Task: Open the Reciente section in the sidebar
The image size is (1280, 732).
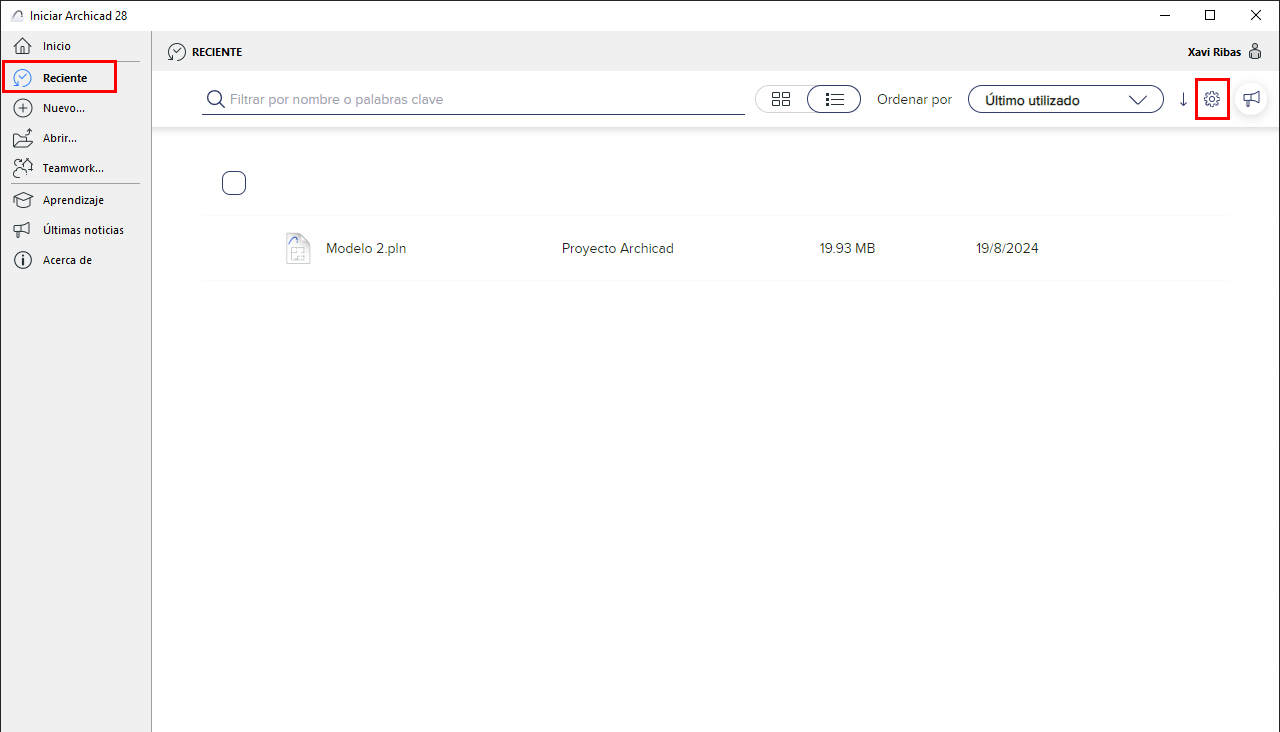Action: (x=60, y=77)
